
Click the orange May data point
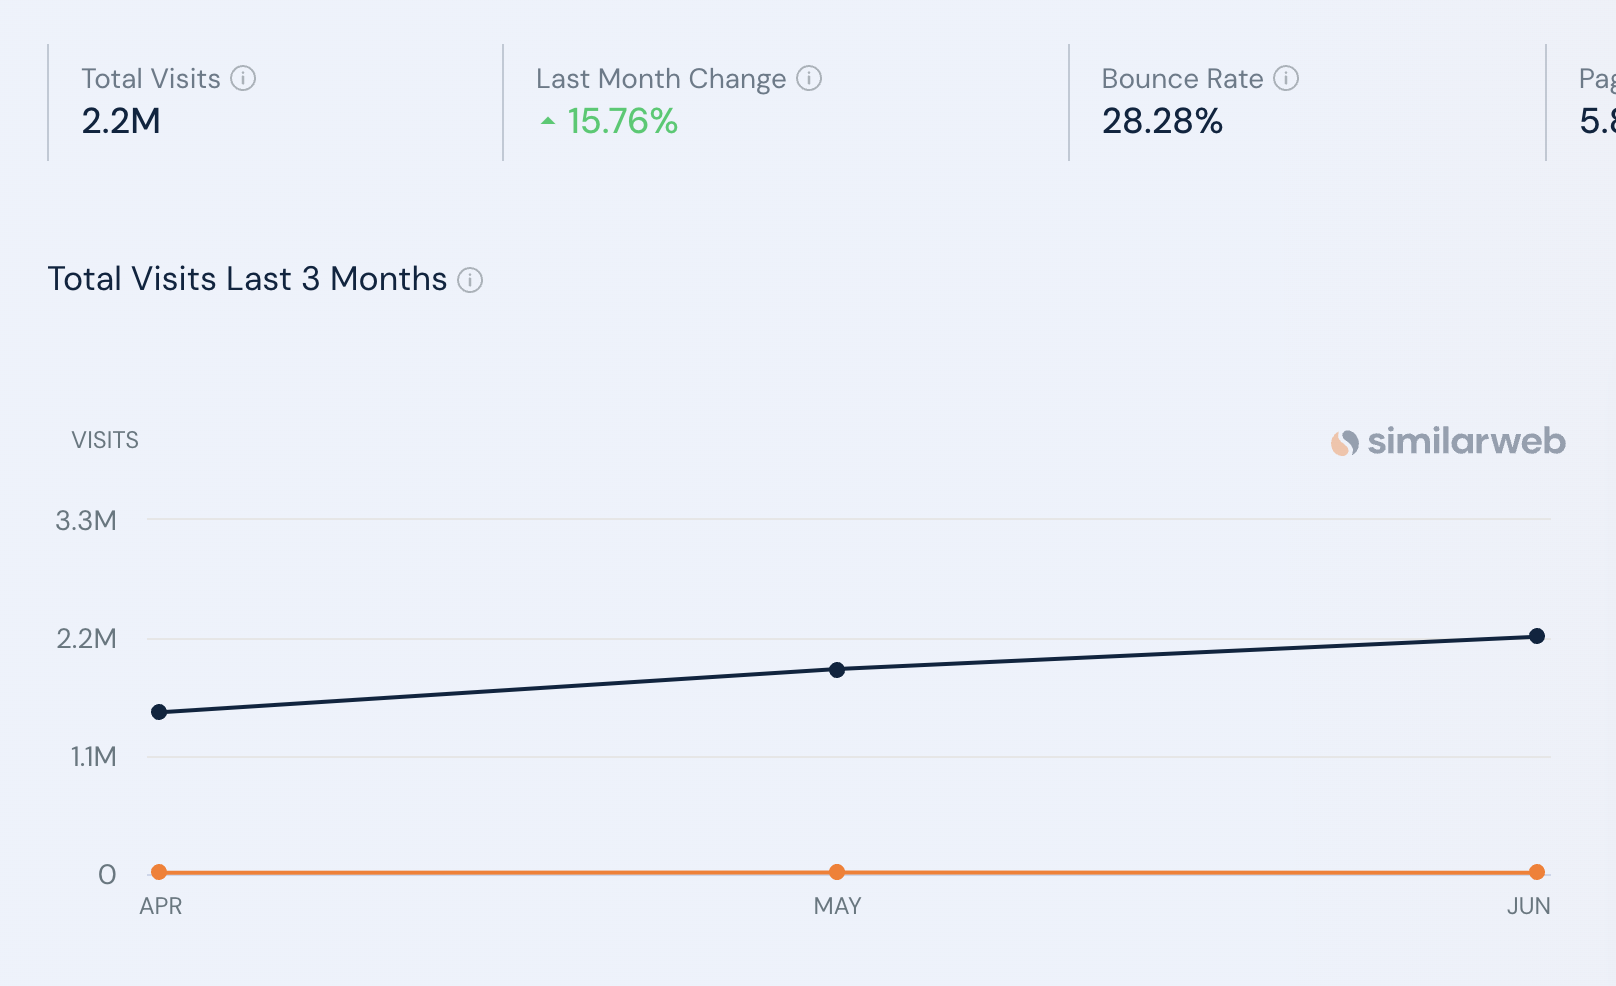pos(837,872)
